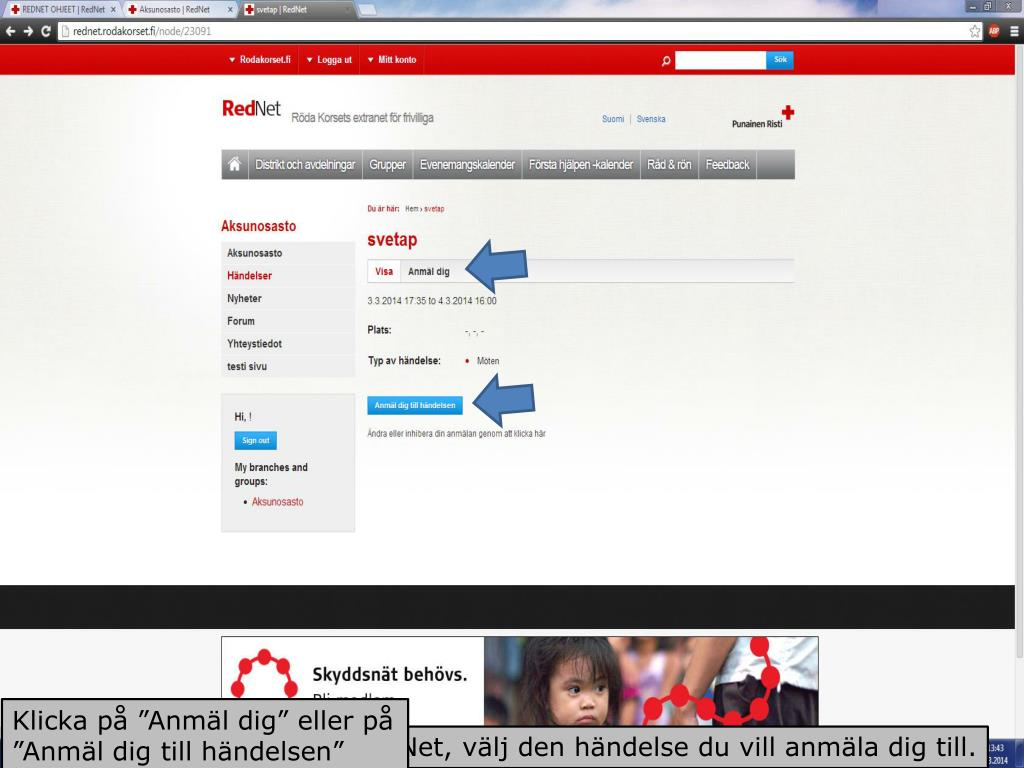Click svetap in the breadcrumb
This screenshot has width=1024, height=768.
434,209
